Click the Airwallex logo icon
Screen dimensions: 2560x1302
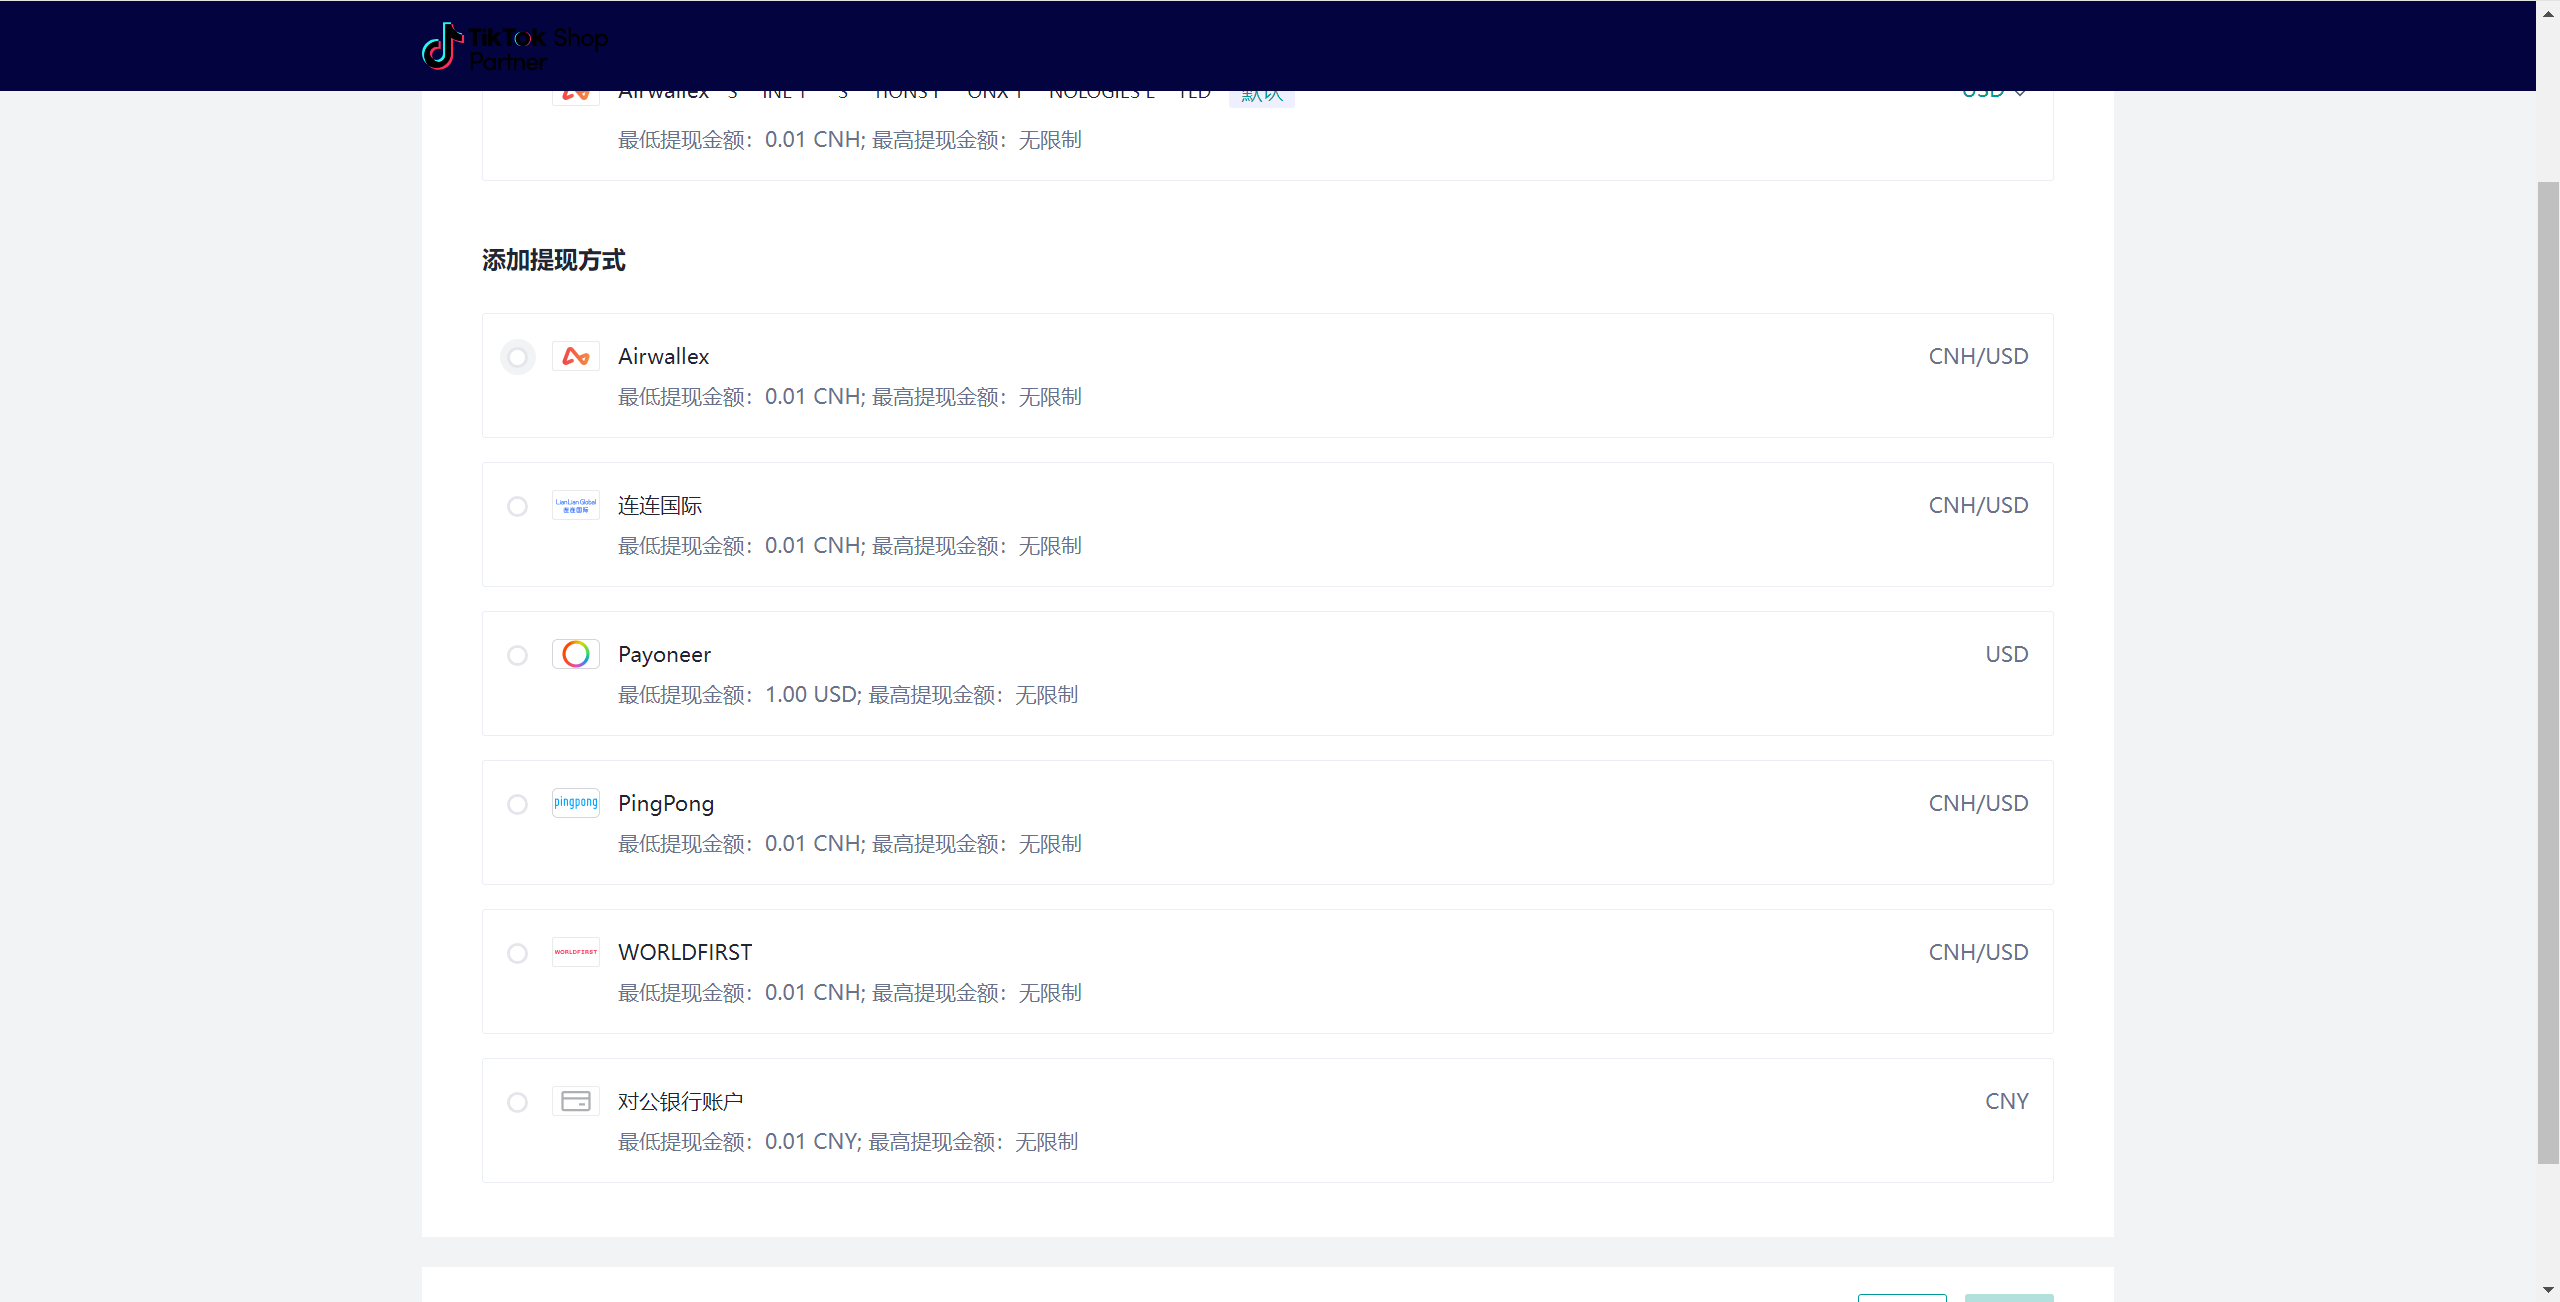(x=575, y=357)
